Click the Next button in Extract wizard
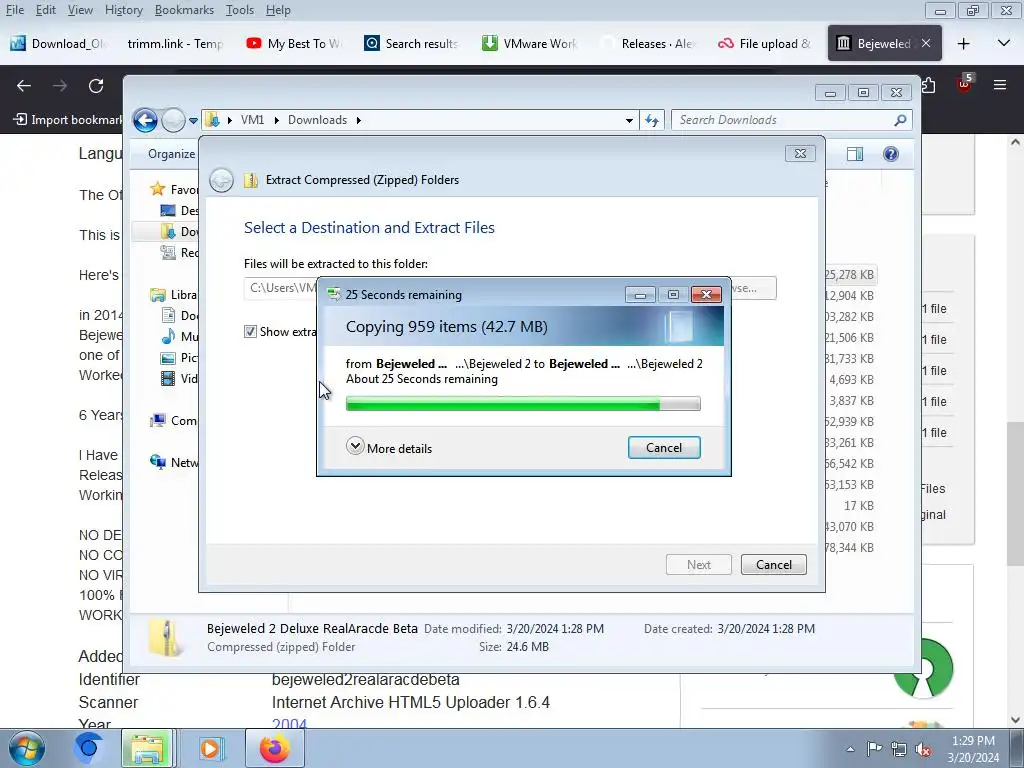This screenshot has height=768, width=1024. click(698, 565)
